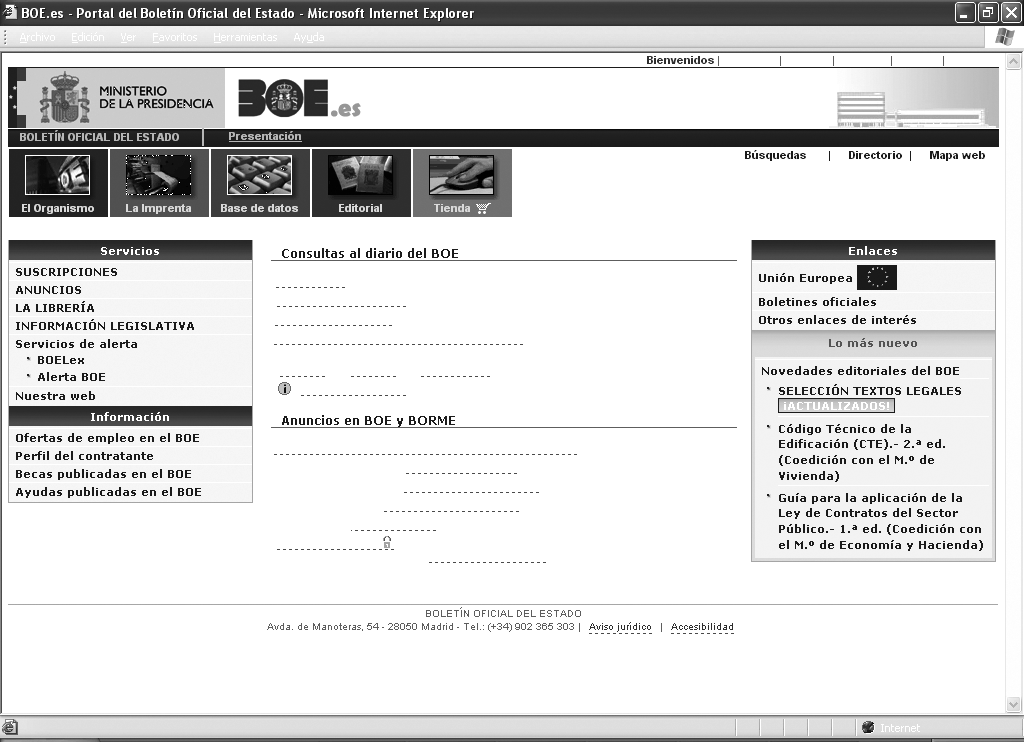
Task: Open La Imprenta section thumbnail
Action: point(158,176)
